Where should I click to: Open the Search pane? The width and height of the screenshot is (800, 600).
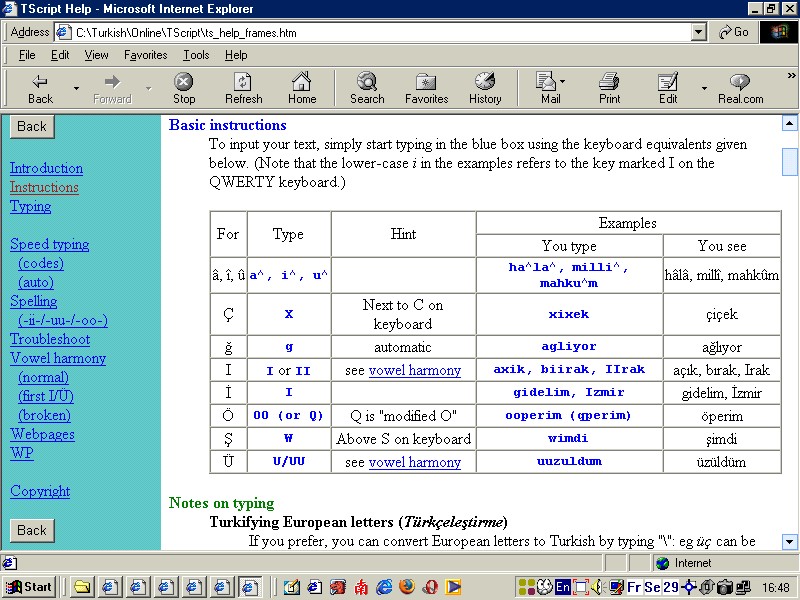tap(367, 88)
